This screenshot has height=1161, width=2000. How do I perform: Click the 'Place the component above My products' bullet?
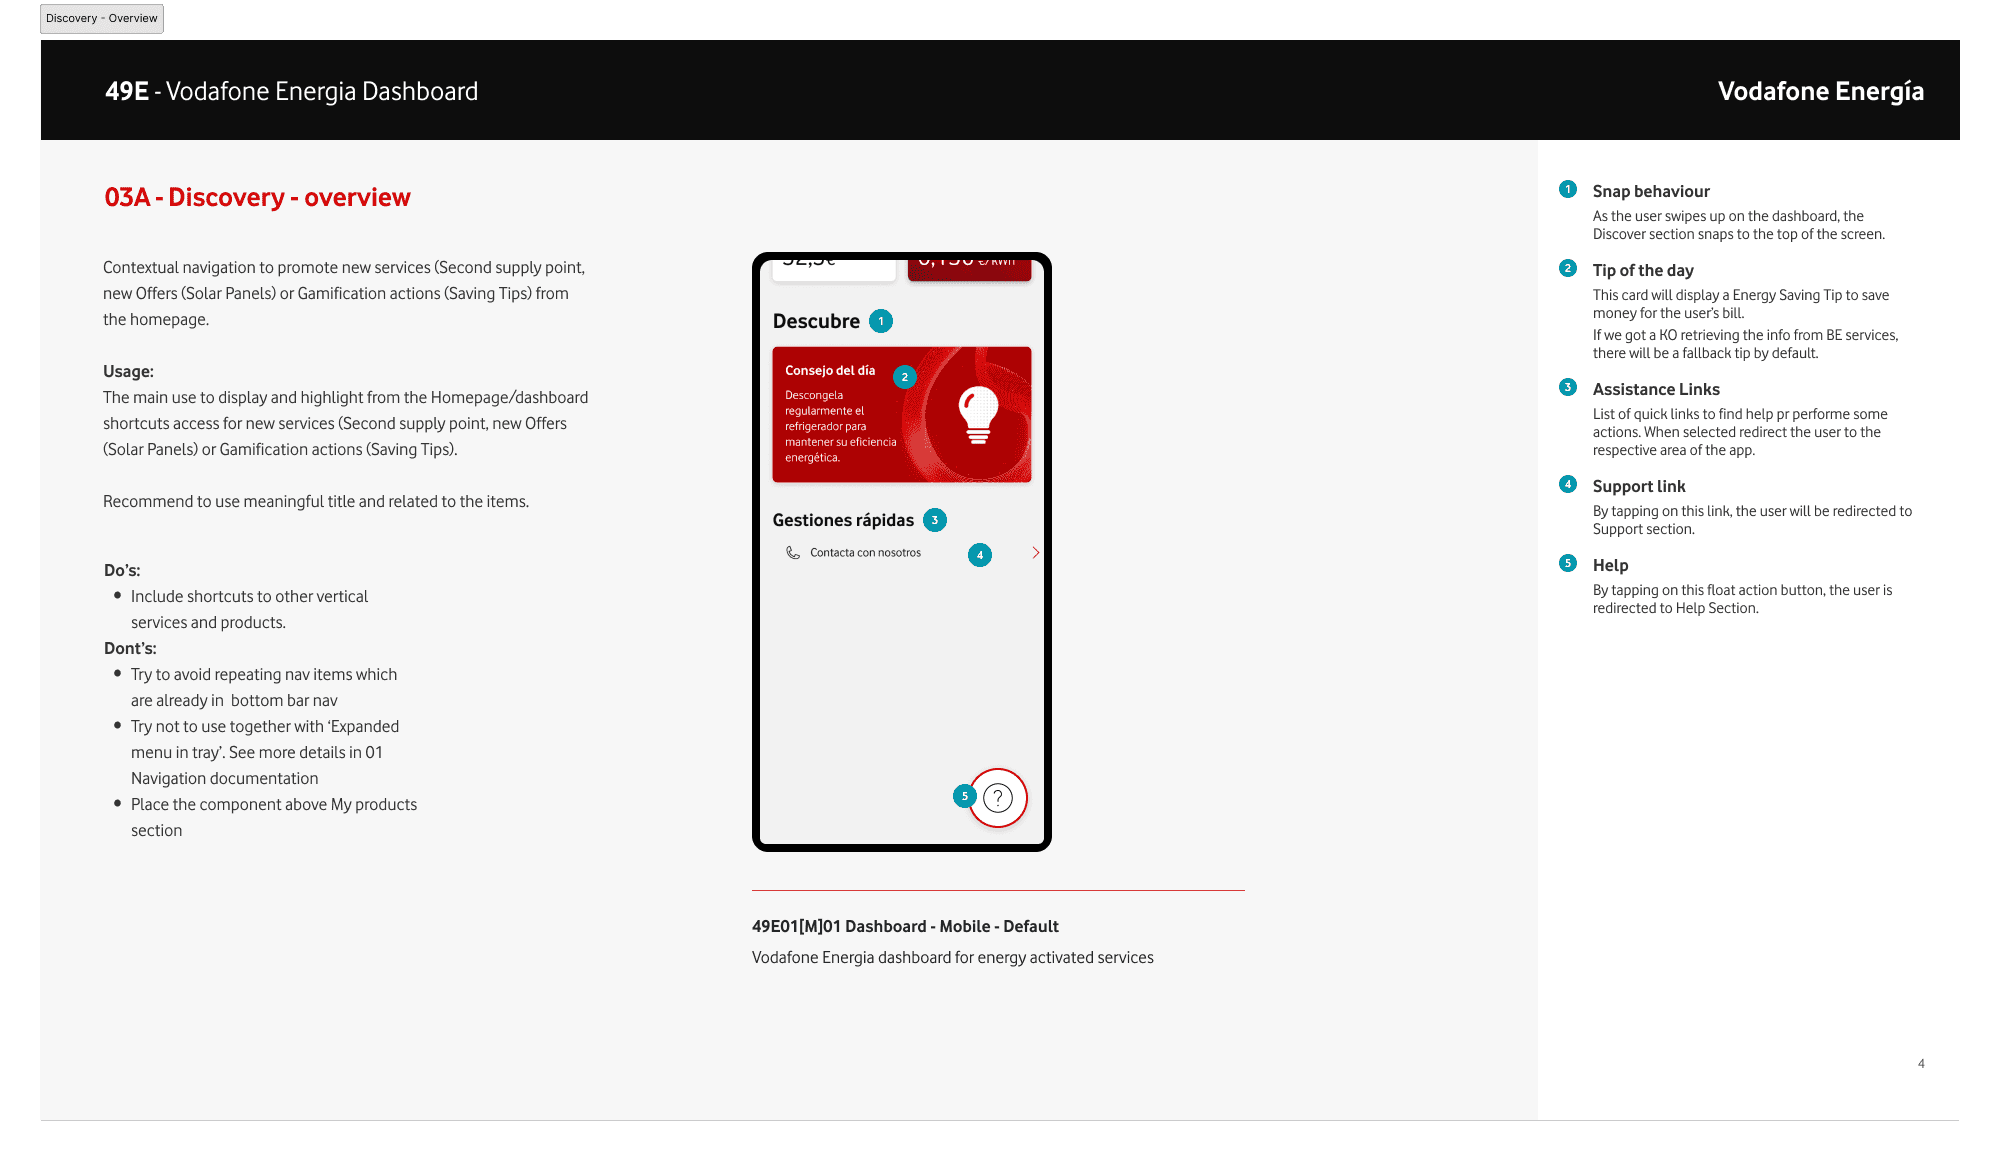274,817
